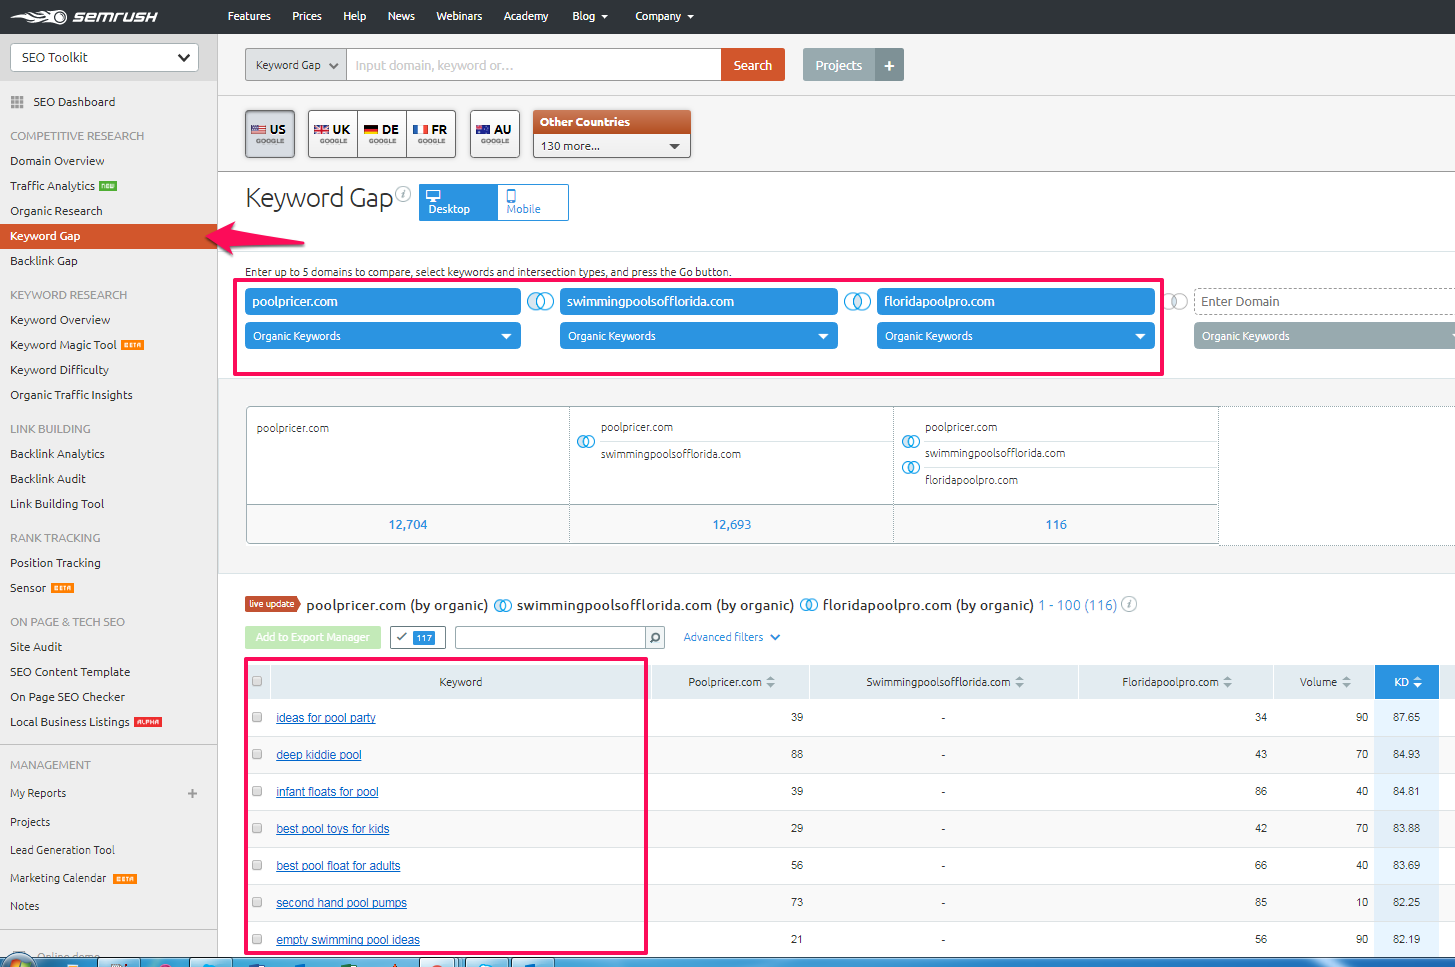Viewport: 1455px width, 967px height.
Task: Select the US Google database flag
Action: coord(270,134)
